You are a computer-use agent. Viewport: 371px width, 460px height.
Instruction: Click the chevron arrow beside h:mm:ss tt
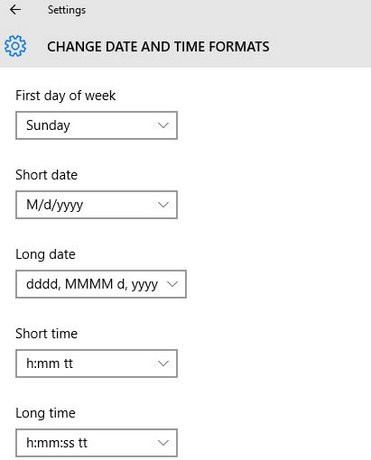(x=163, y=443)
